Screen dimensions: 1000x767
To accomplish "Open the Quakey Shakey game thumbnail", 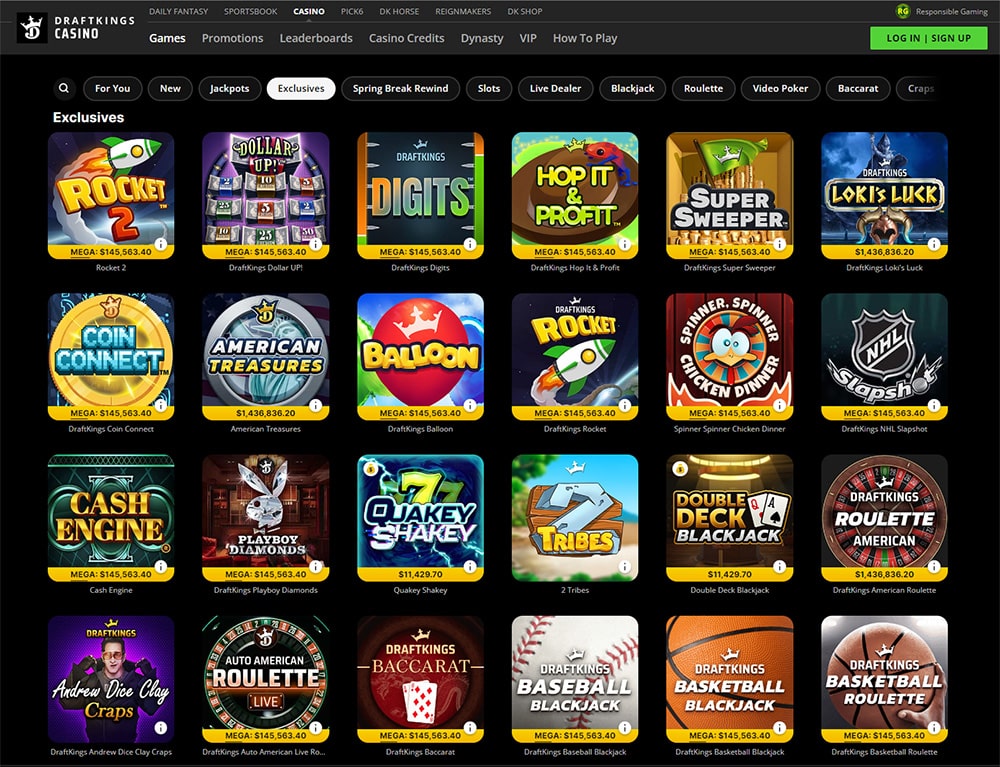I will 420,518.
